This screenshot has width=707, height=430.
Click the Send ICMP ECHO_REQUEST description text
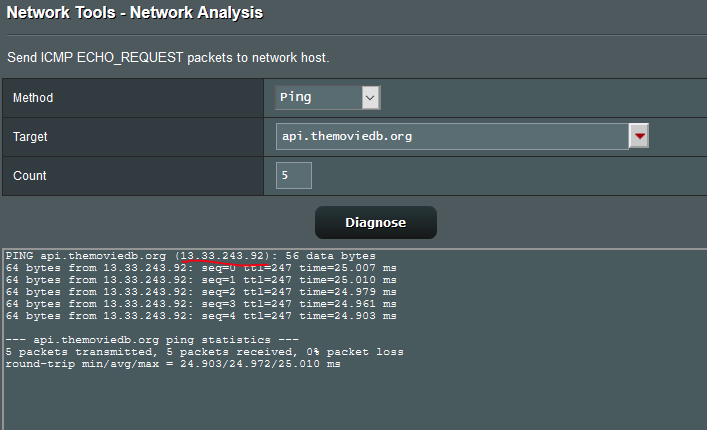click(x=168, y=57)
